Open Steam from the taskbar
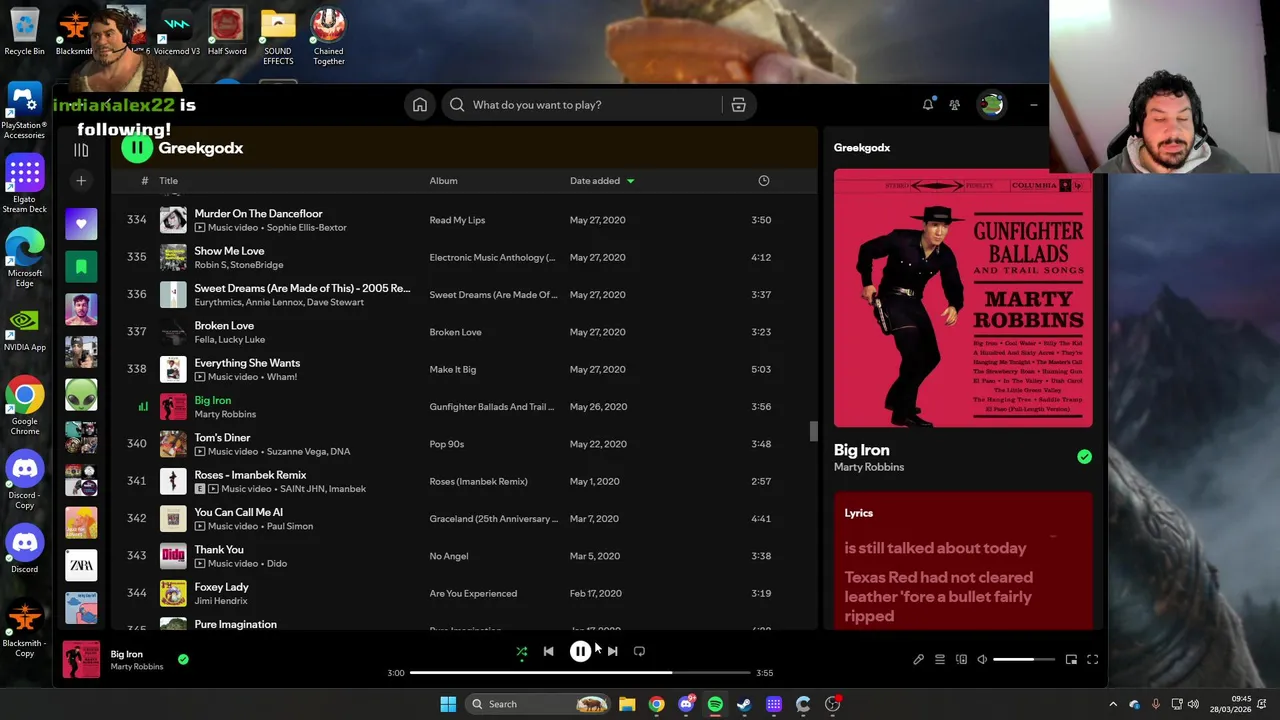Image resolution: width=1280 pixels, height=720 pixels. click(744, 704)
